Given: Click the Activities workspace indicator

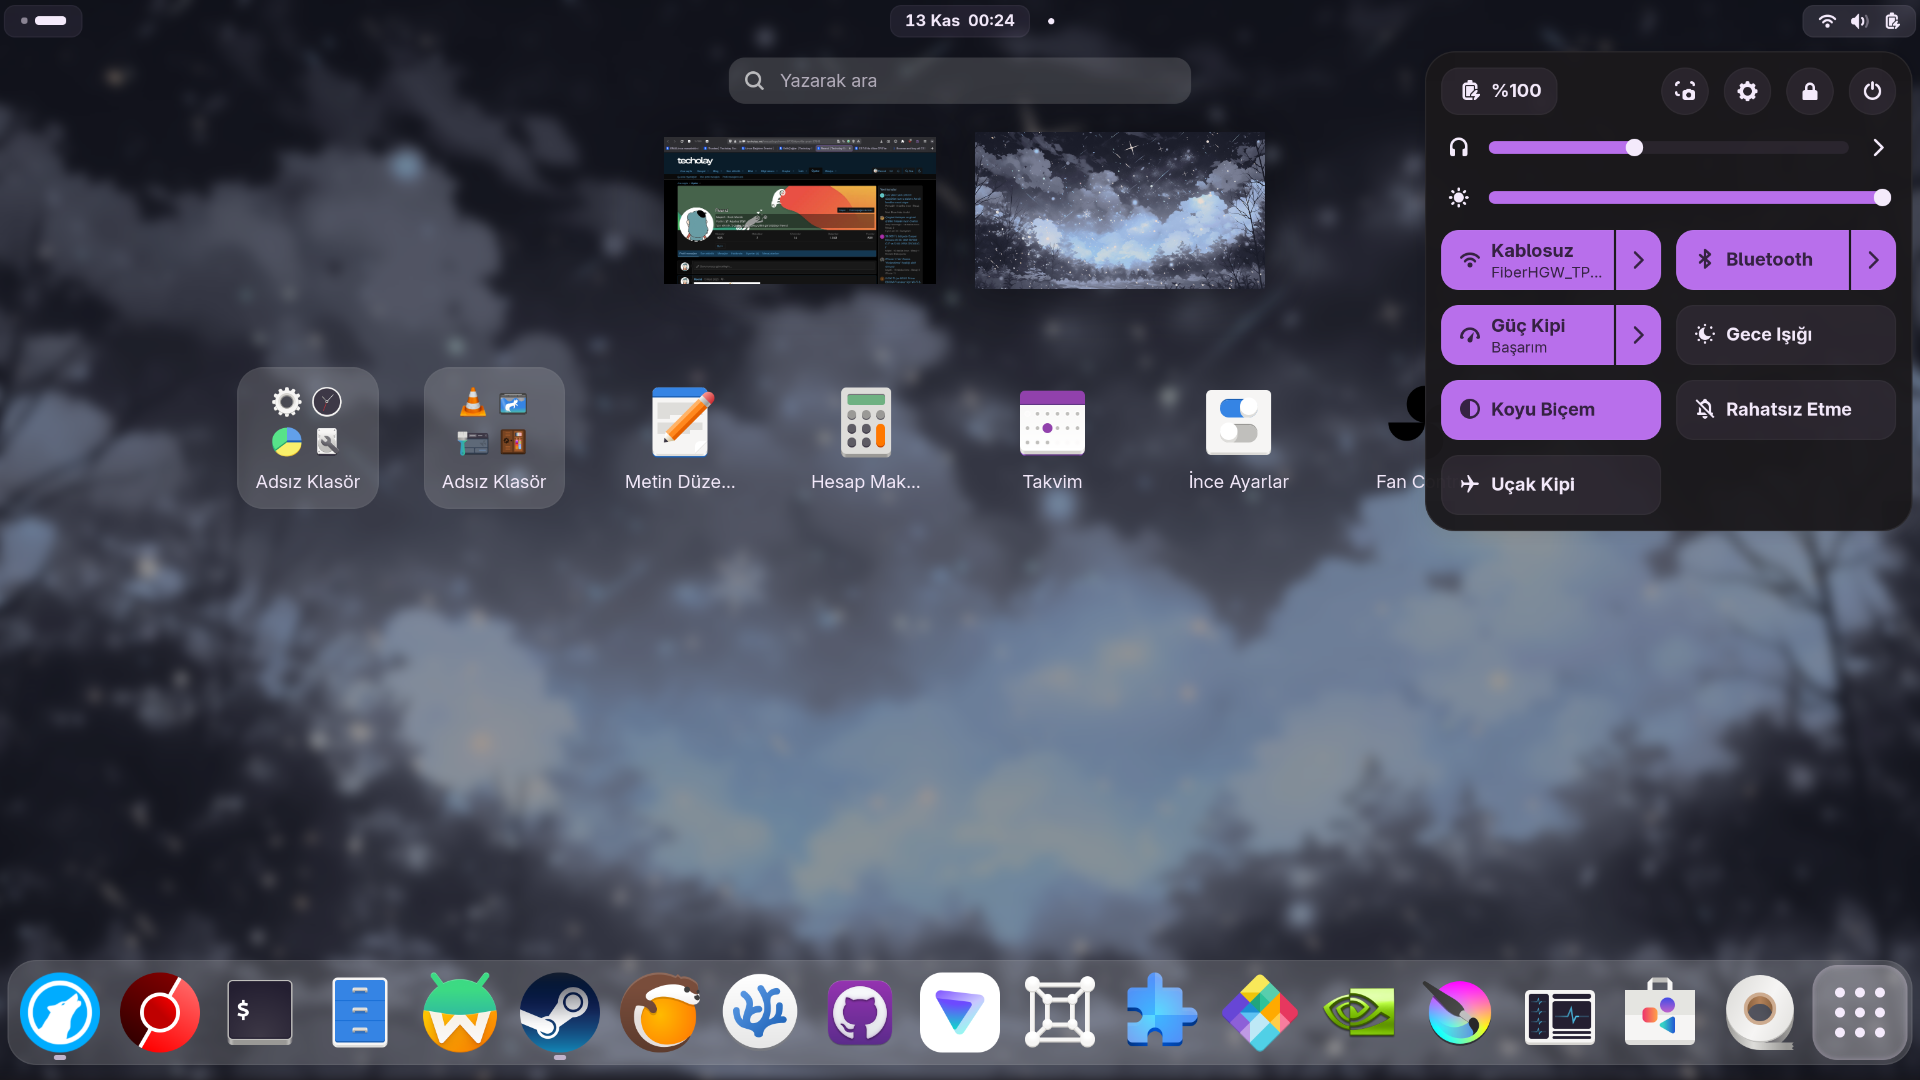Looking at the screenshot, I should 43,20.
